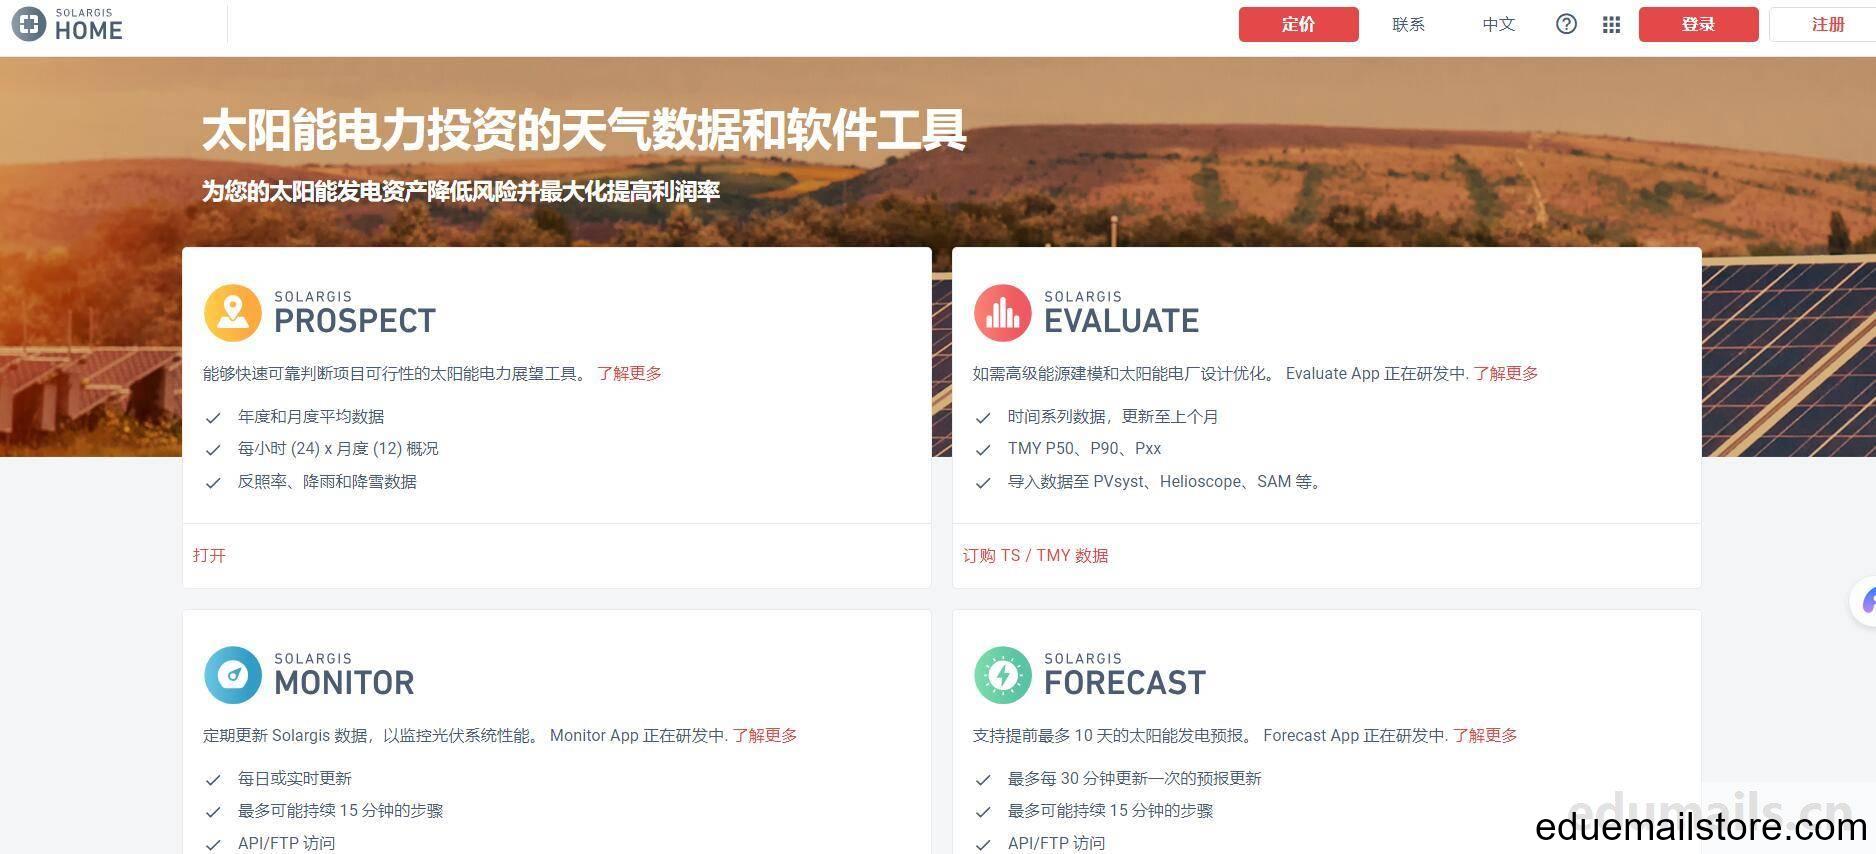Click the Solargis HOME logo
This screenshot has height=854, width=1876.
(x=67, y=25)
